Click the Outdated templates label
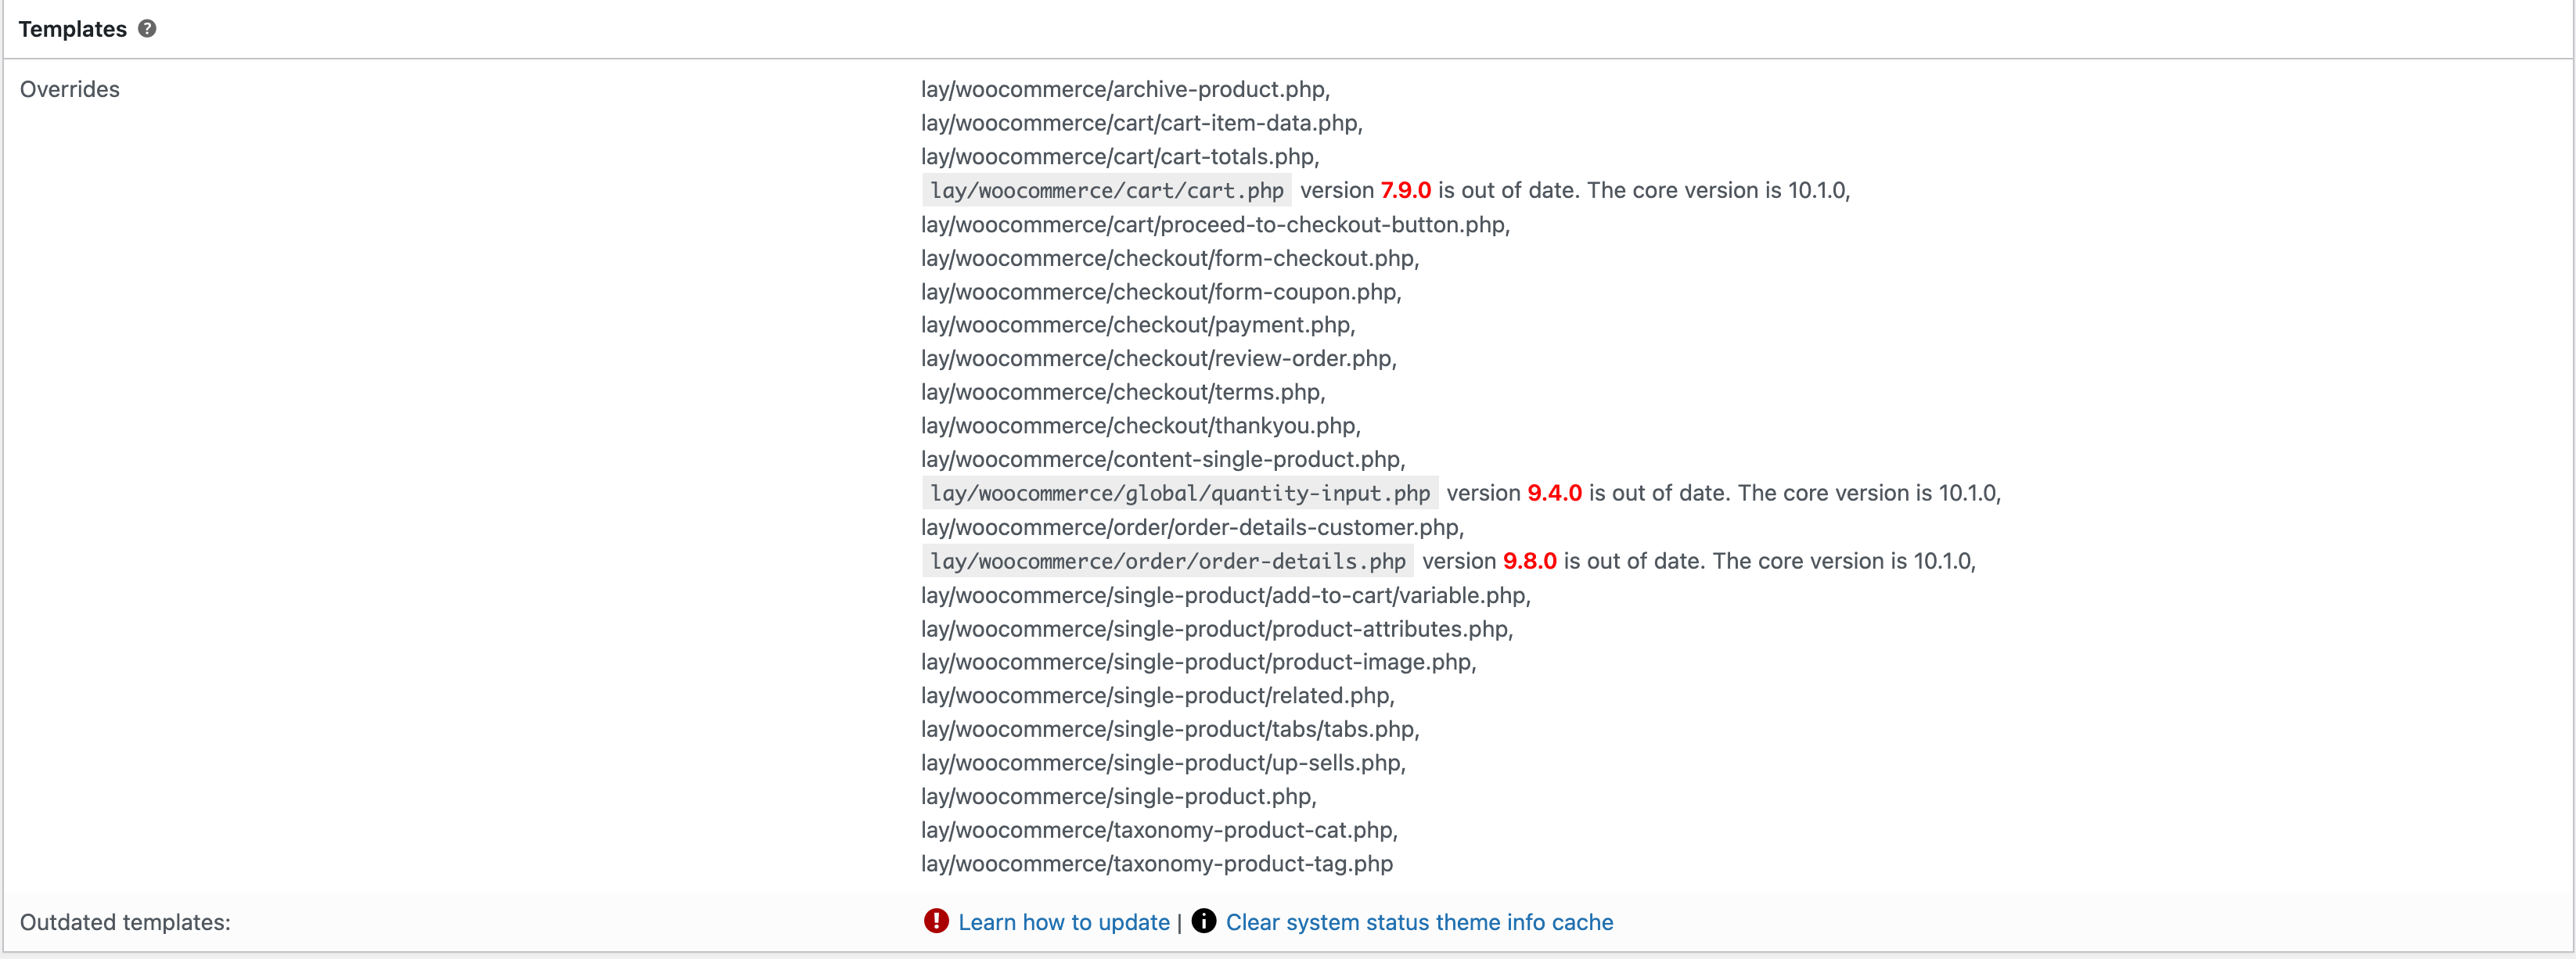 (x=125, y=922)
